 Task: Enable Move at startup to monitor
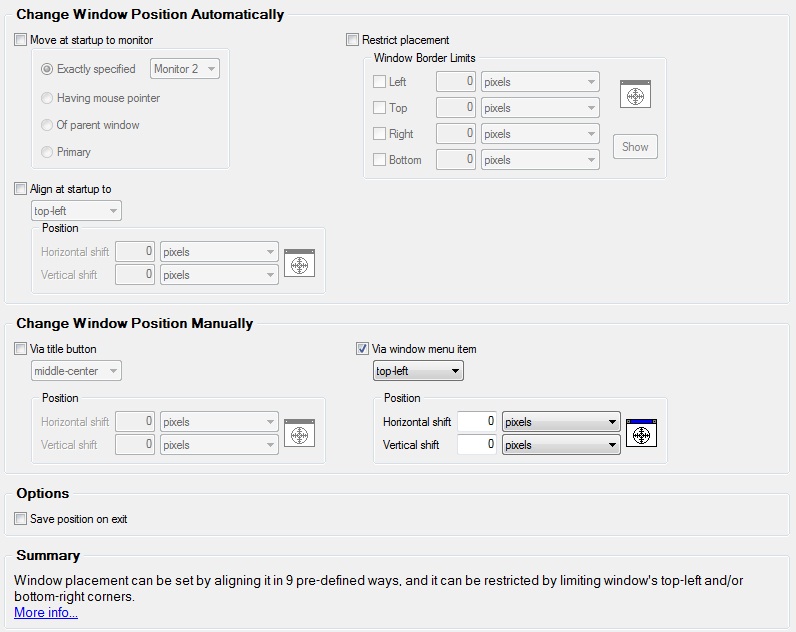(x=20, y=40)
